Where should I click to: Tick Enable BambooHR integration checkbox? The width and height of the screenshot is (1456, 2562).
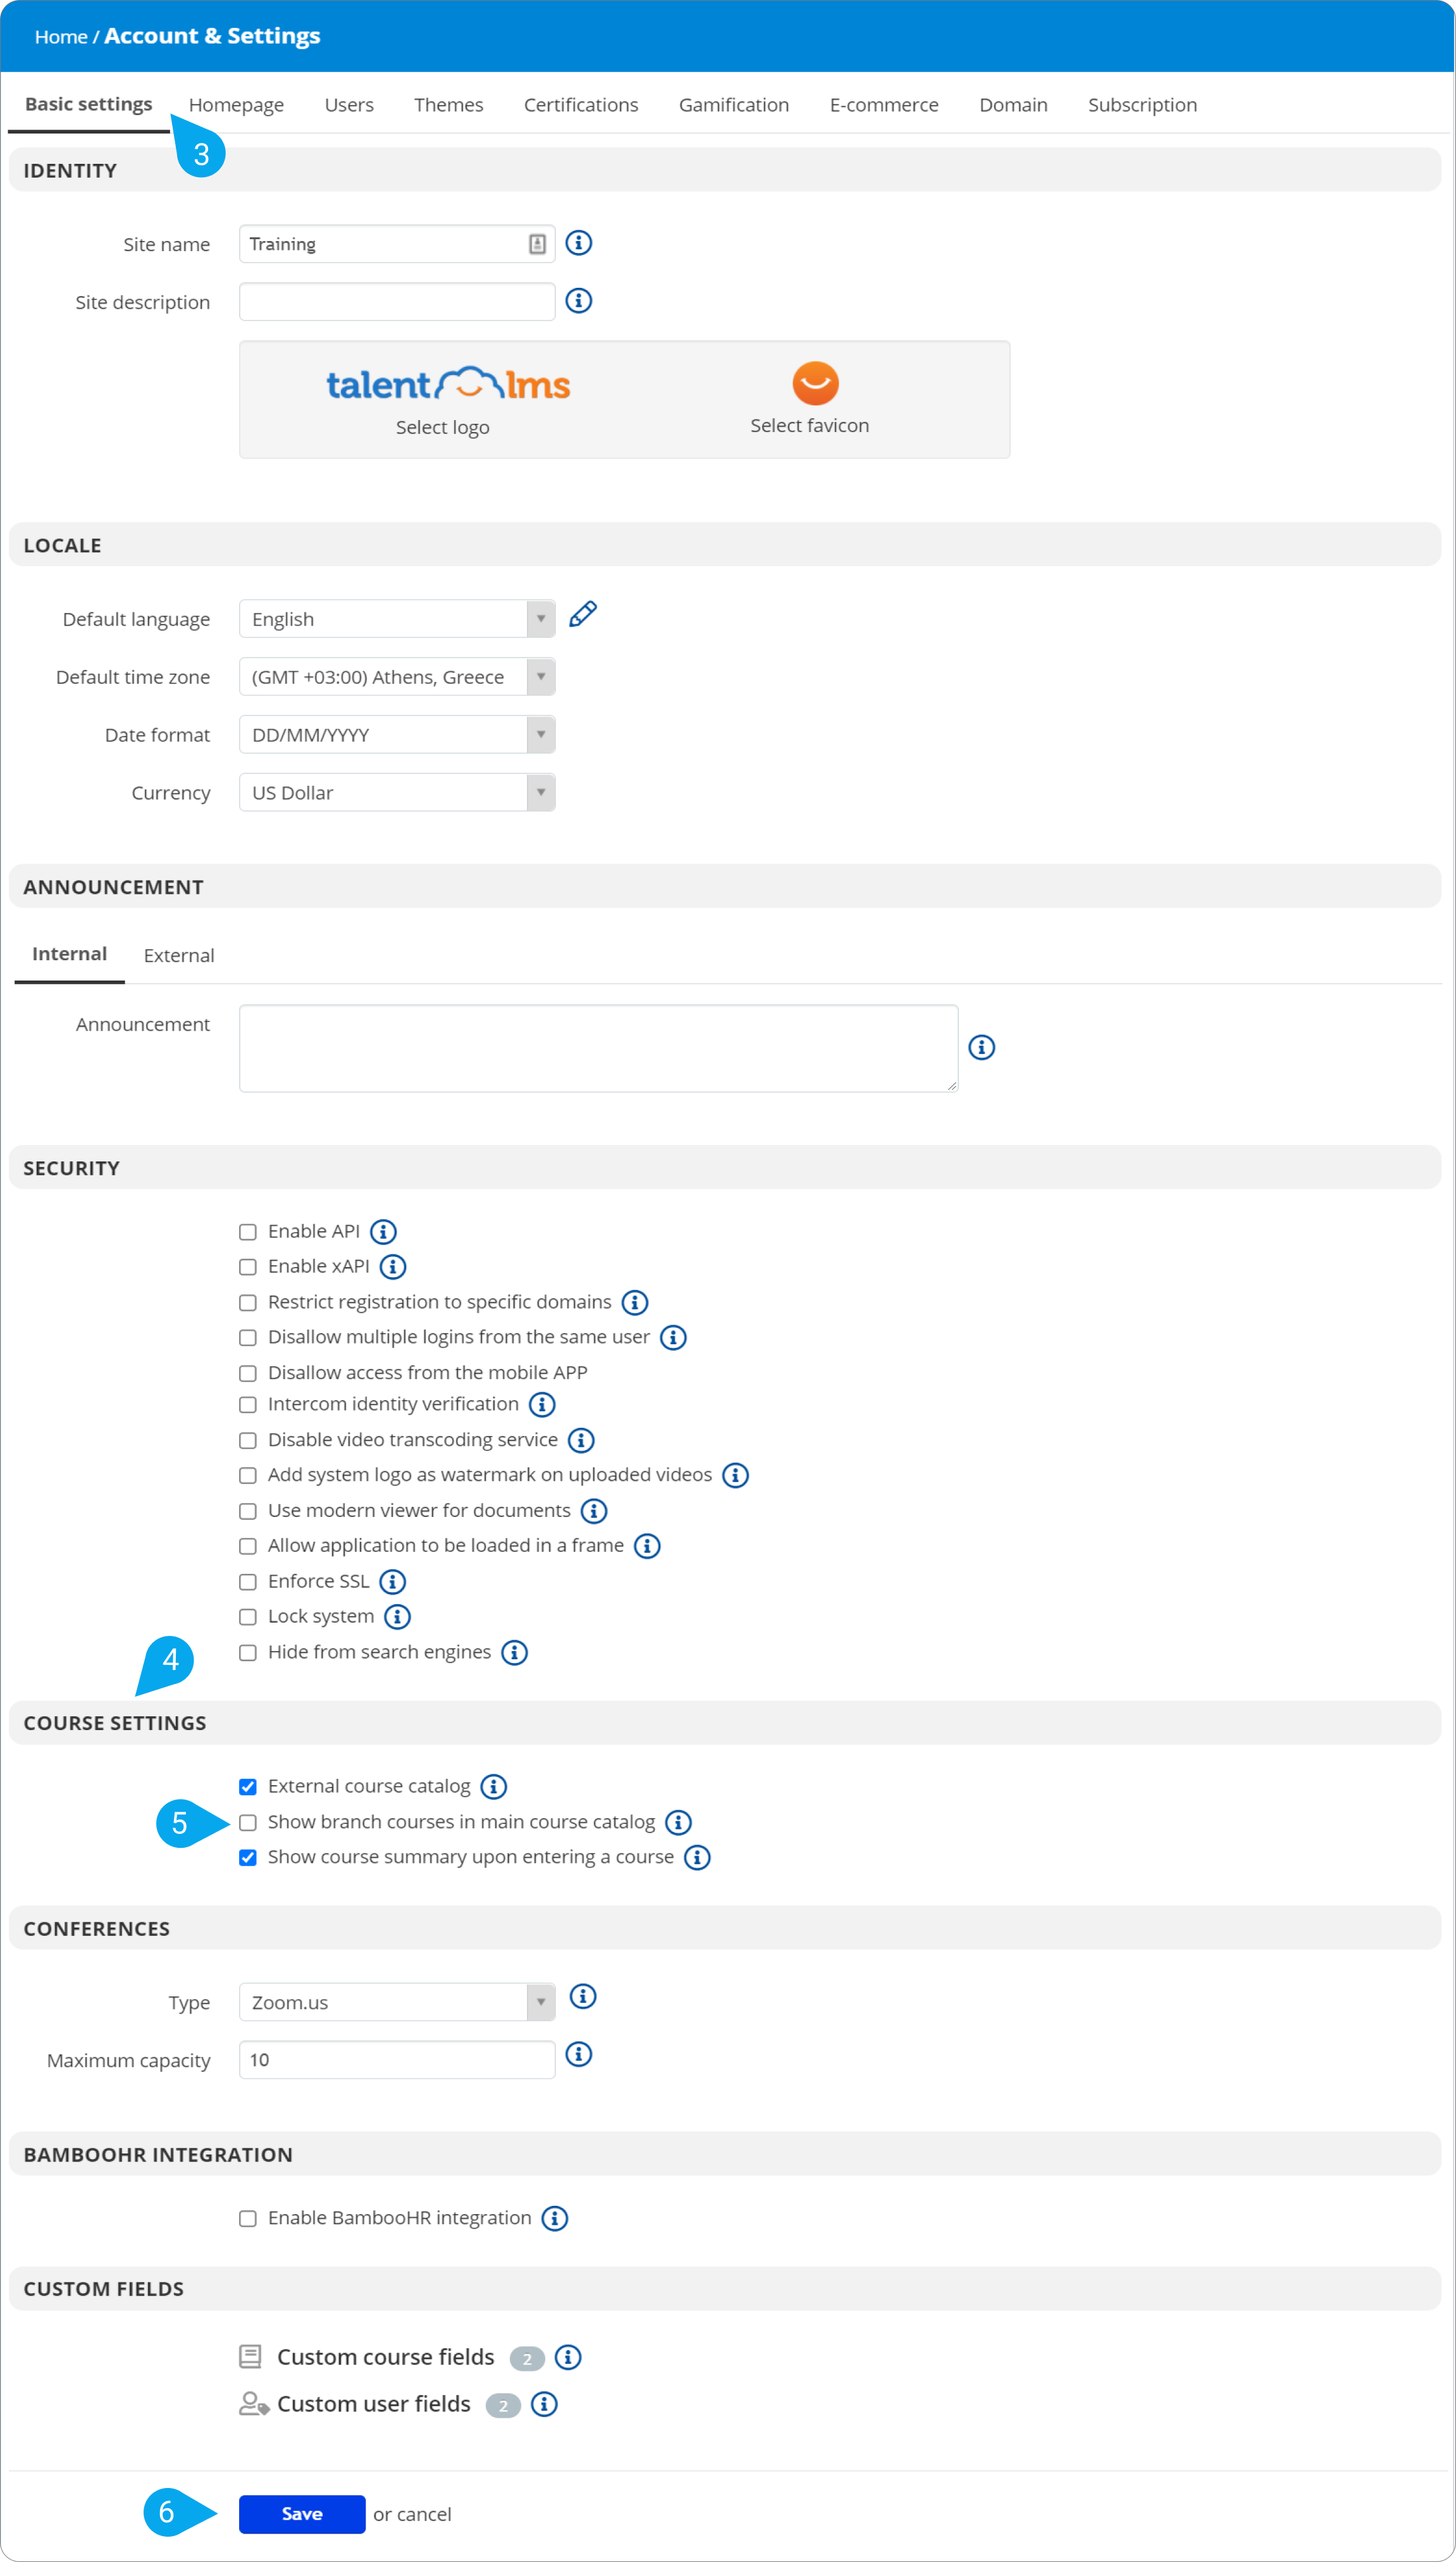pyautogui.click(x=248, y=2219)
